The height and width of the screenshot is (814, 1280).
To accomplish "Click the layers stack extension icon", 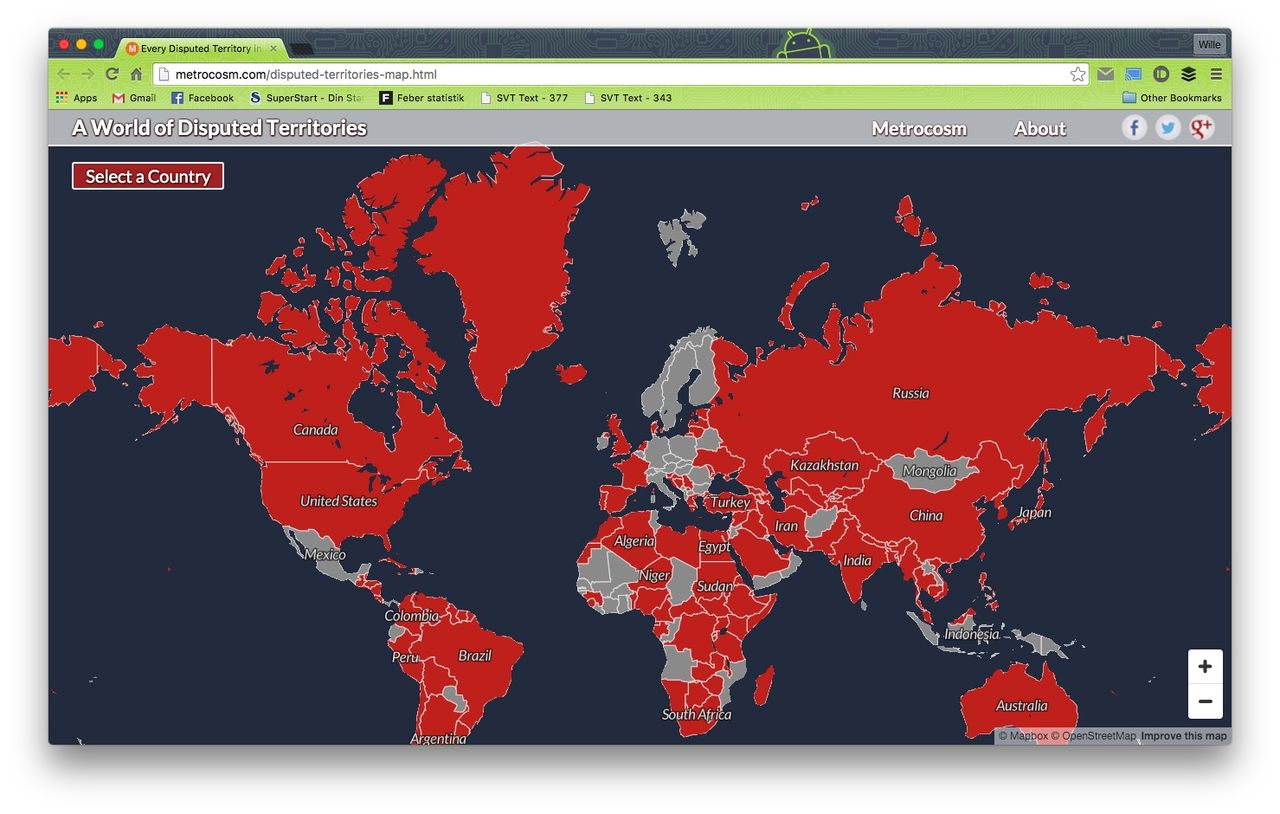I will (x=1188, y=74).
